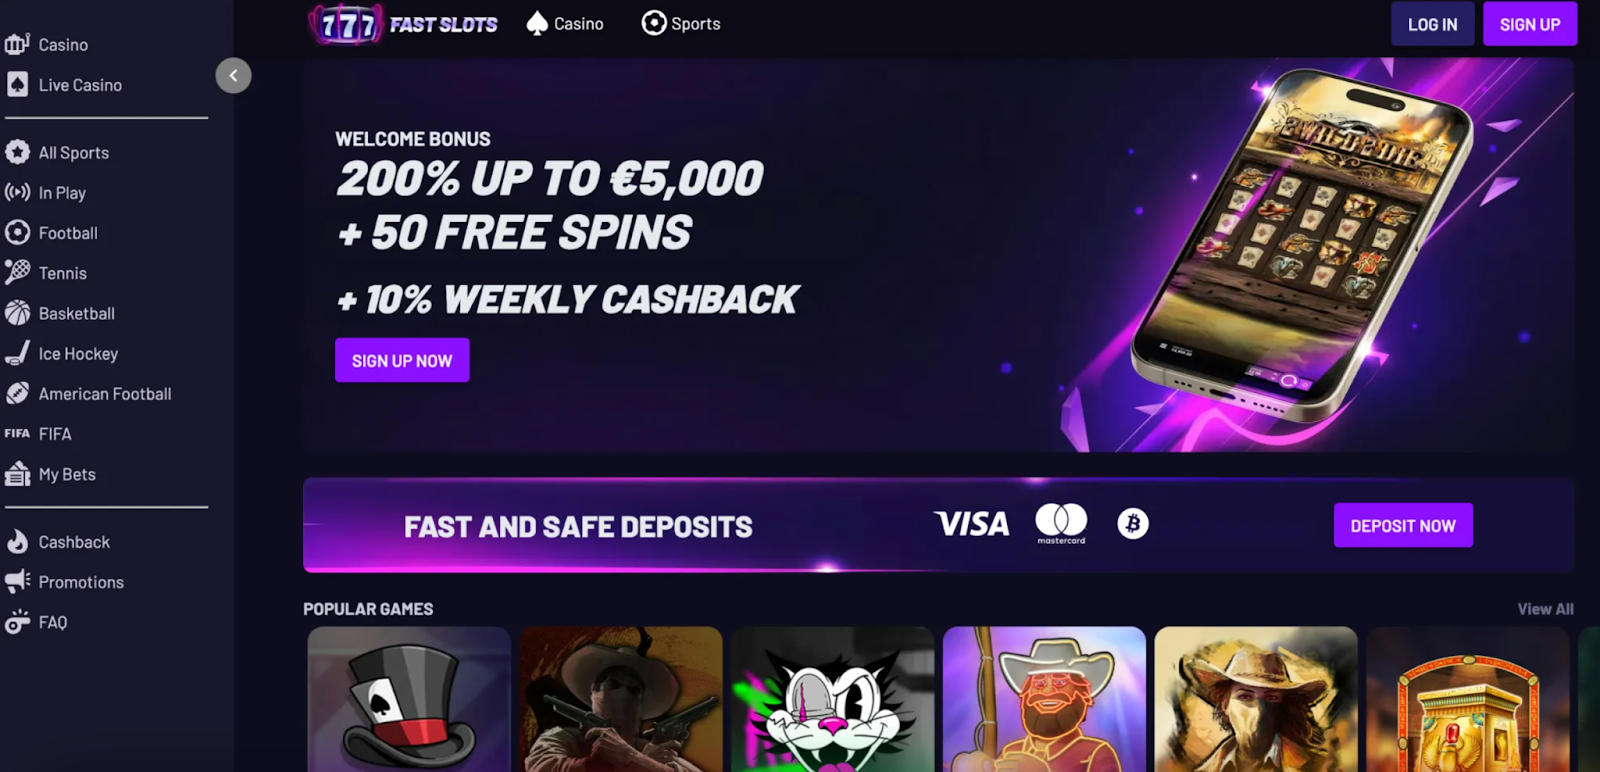Open the In Play live icon

17,192
